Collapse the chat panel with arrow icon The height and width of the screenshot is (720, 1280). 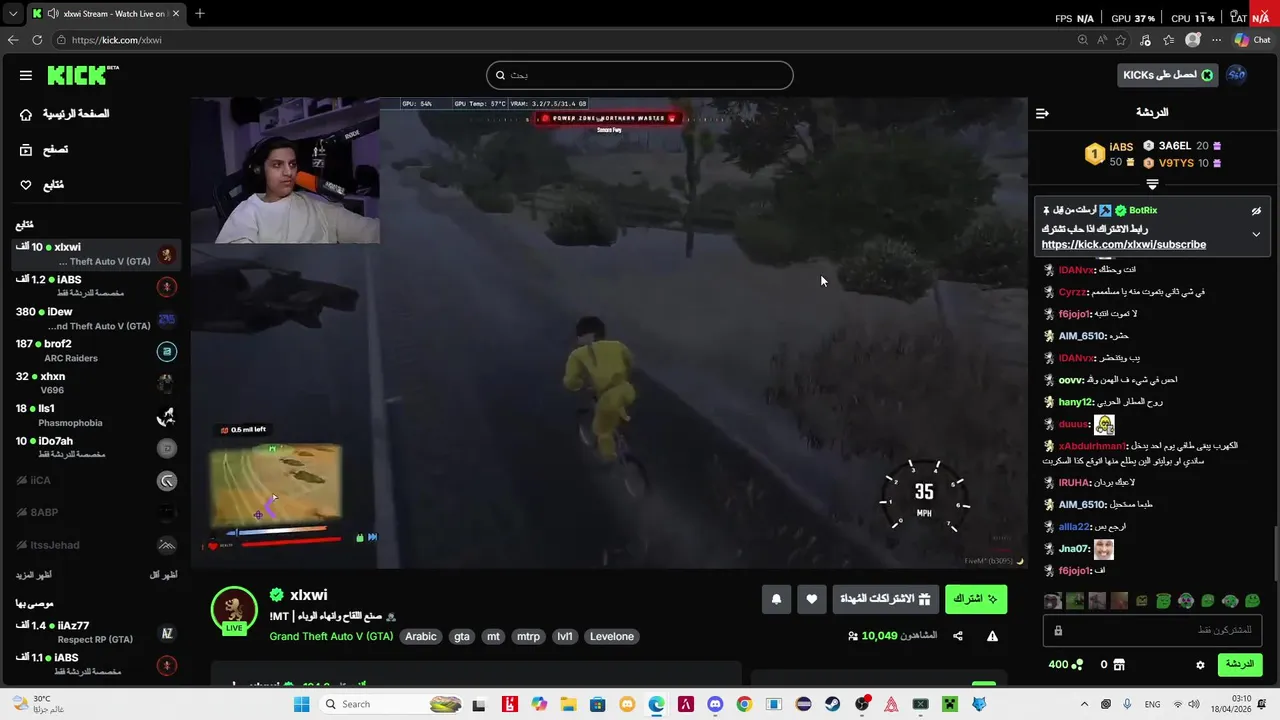[1042, 113]
